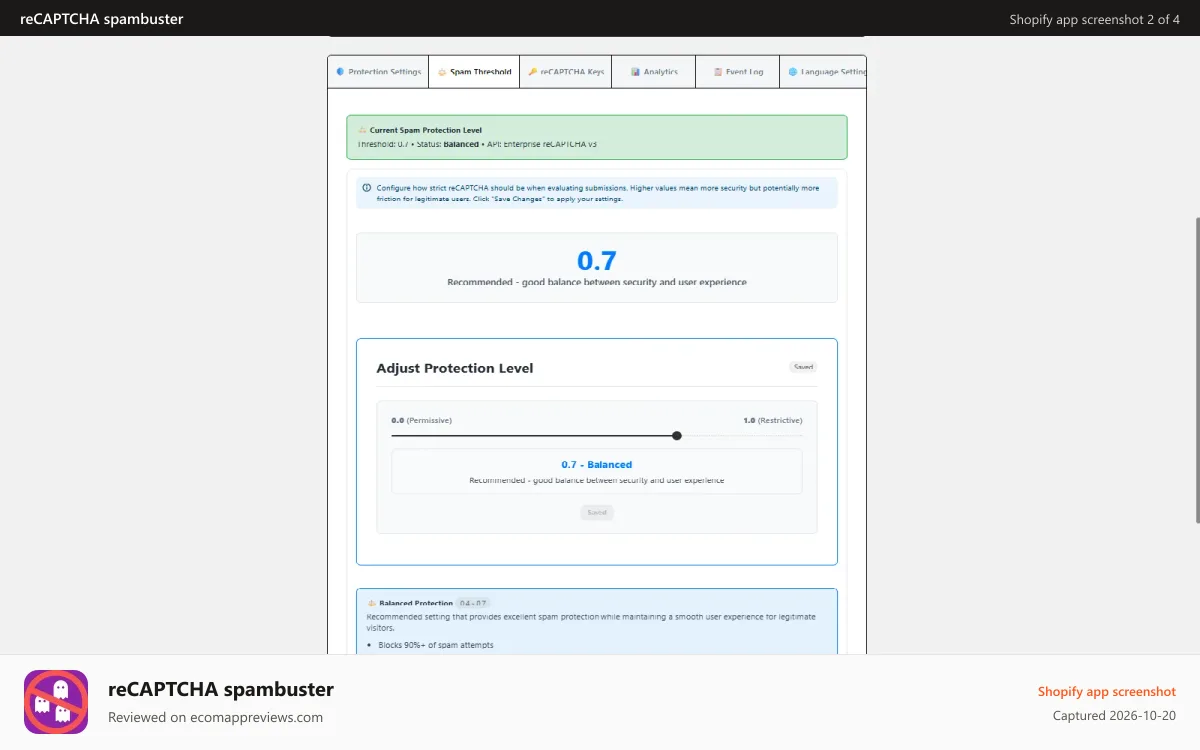The width and height of the screenshot is (1200, 750).
Task: Click the 'reCAPTCHA spambuster' title in top bar
Action: click(x=102, y=19)
